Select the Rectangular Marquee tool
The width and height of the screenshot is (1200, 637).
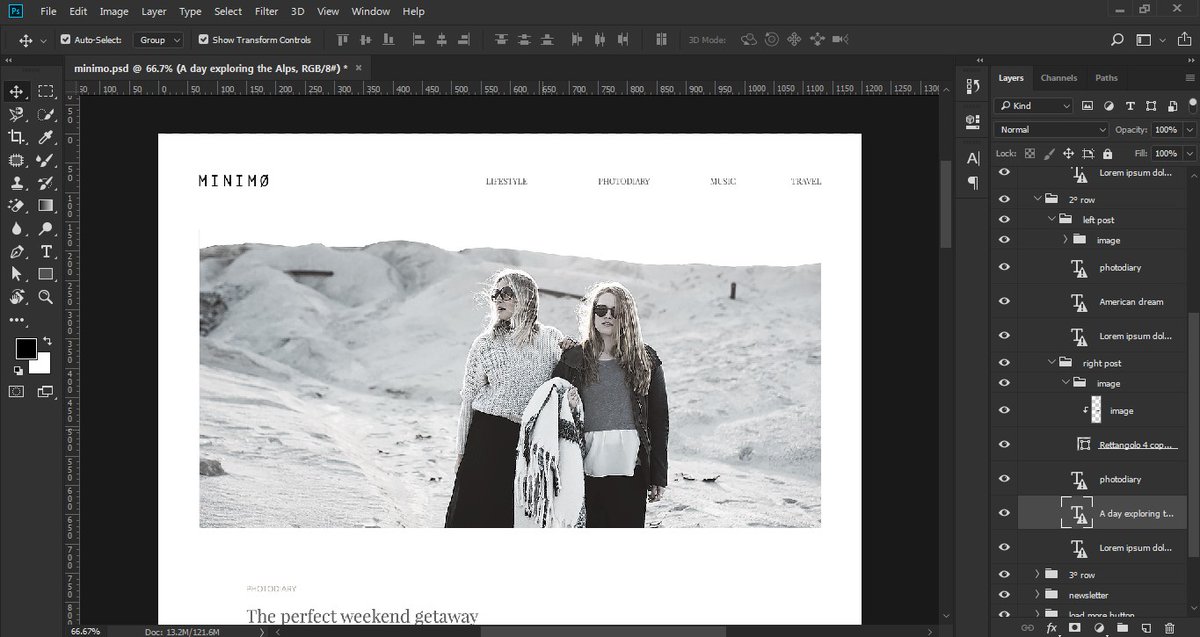pyautogui.click(x=46, y=91)
